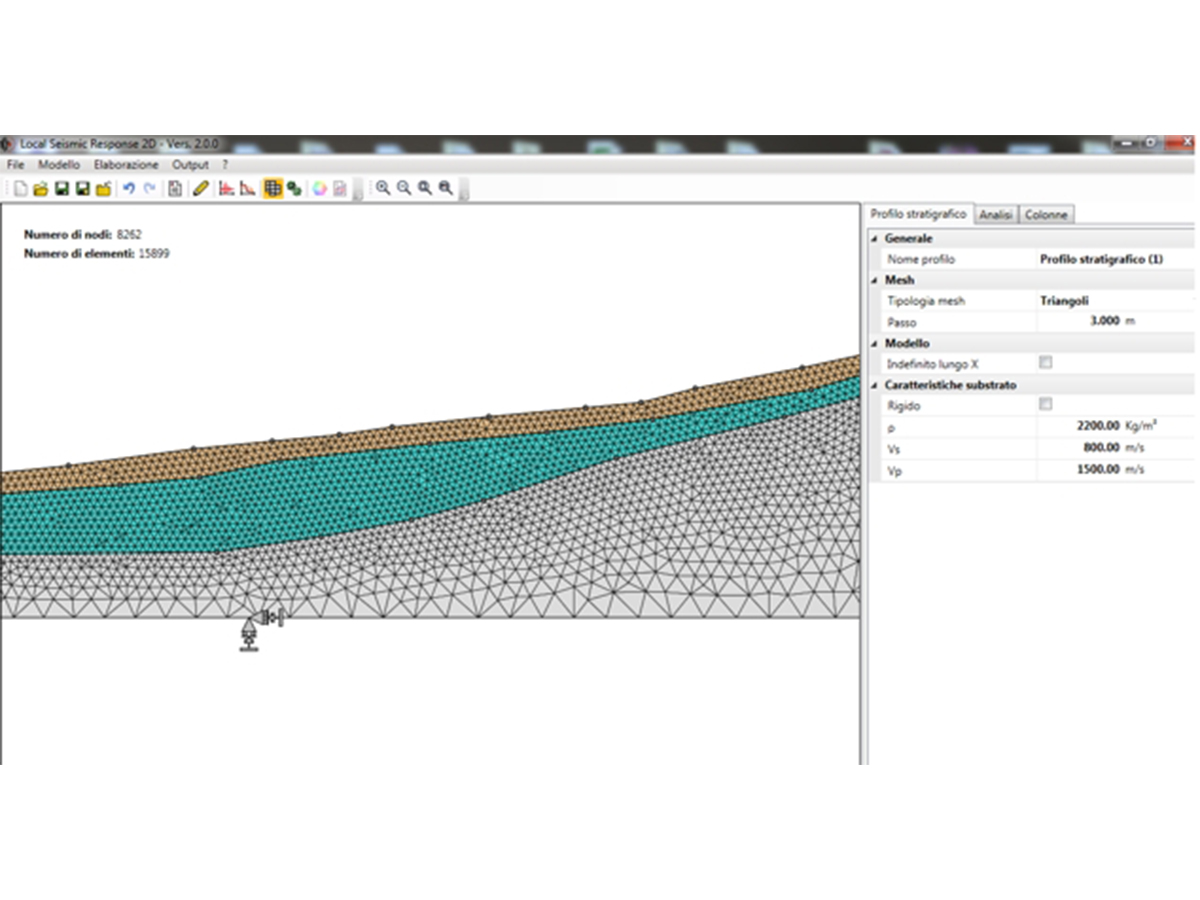Viewport: 1200px width, 900px height.
Task: Click the Open folder toolbar icon
Action: (x=41, y=188)
